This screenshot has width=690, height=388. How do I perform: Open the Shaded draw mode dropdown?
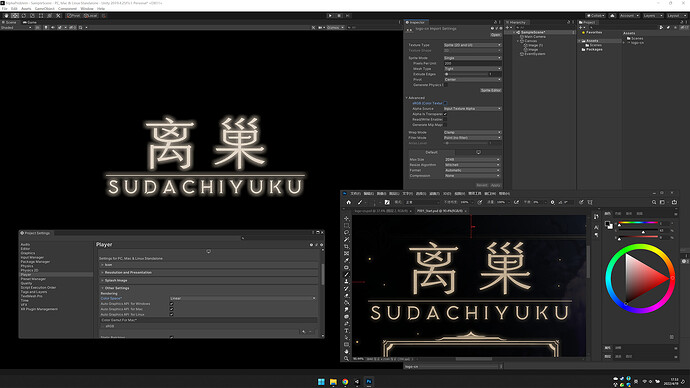[16, 27]
